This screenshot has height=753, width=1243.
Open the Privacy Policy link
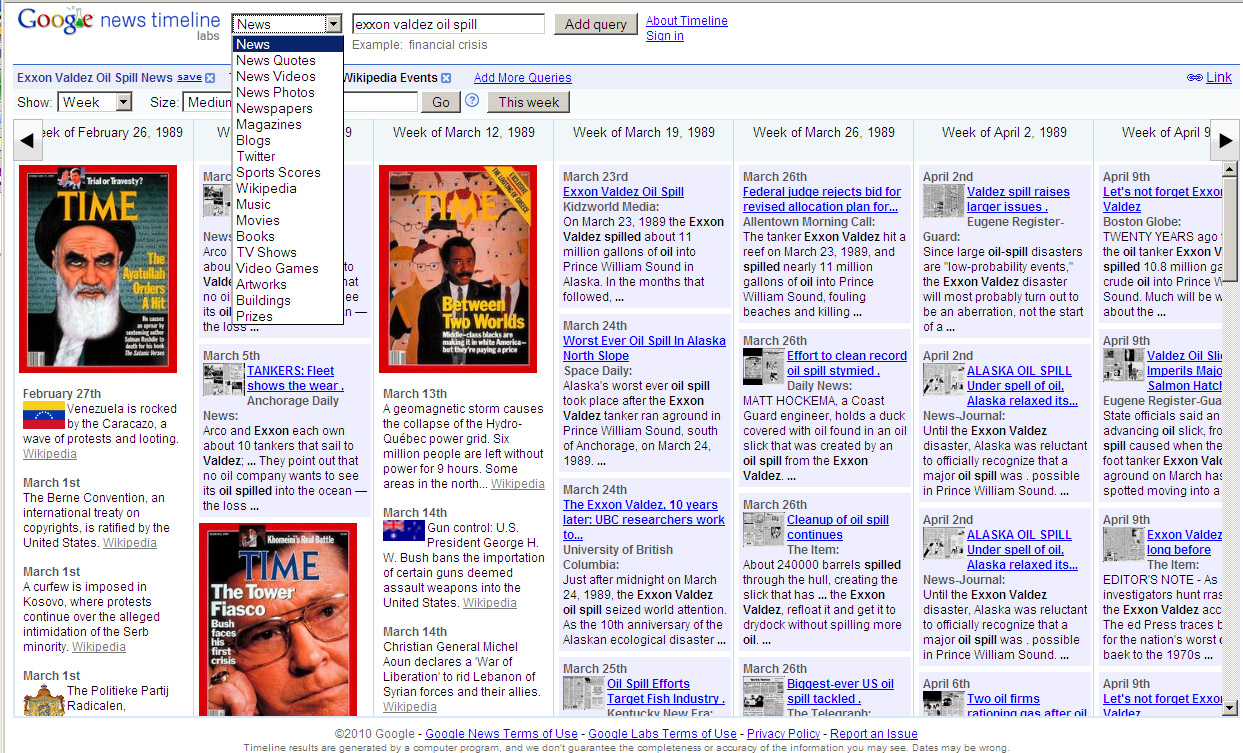783,734
